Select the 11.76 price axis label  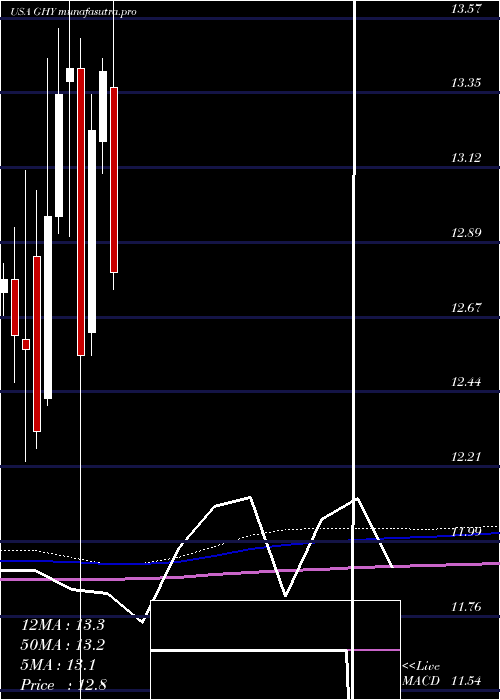[466, 607]
